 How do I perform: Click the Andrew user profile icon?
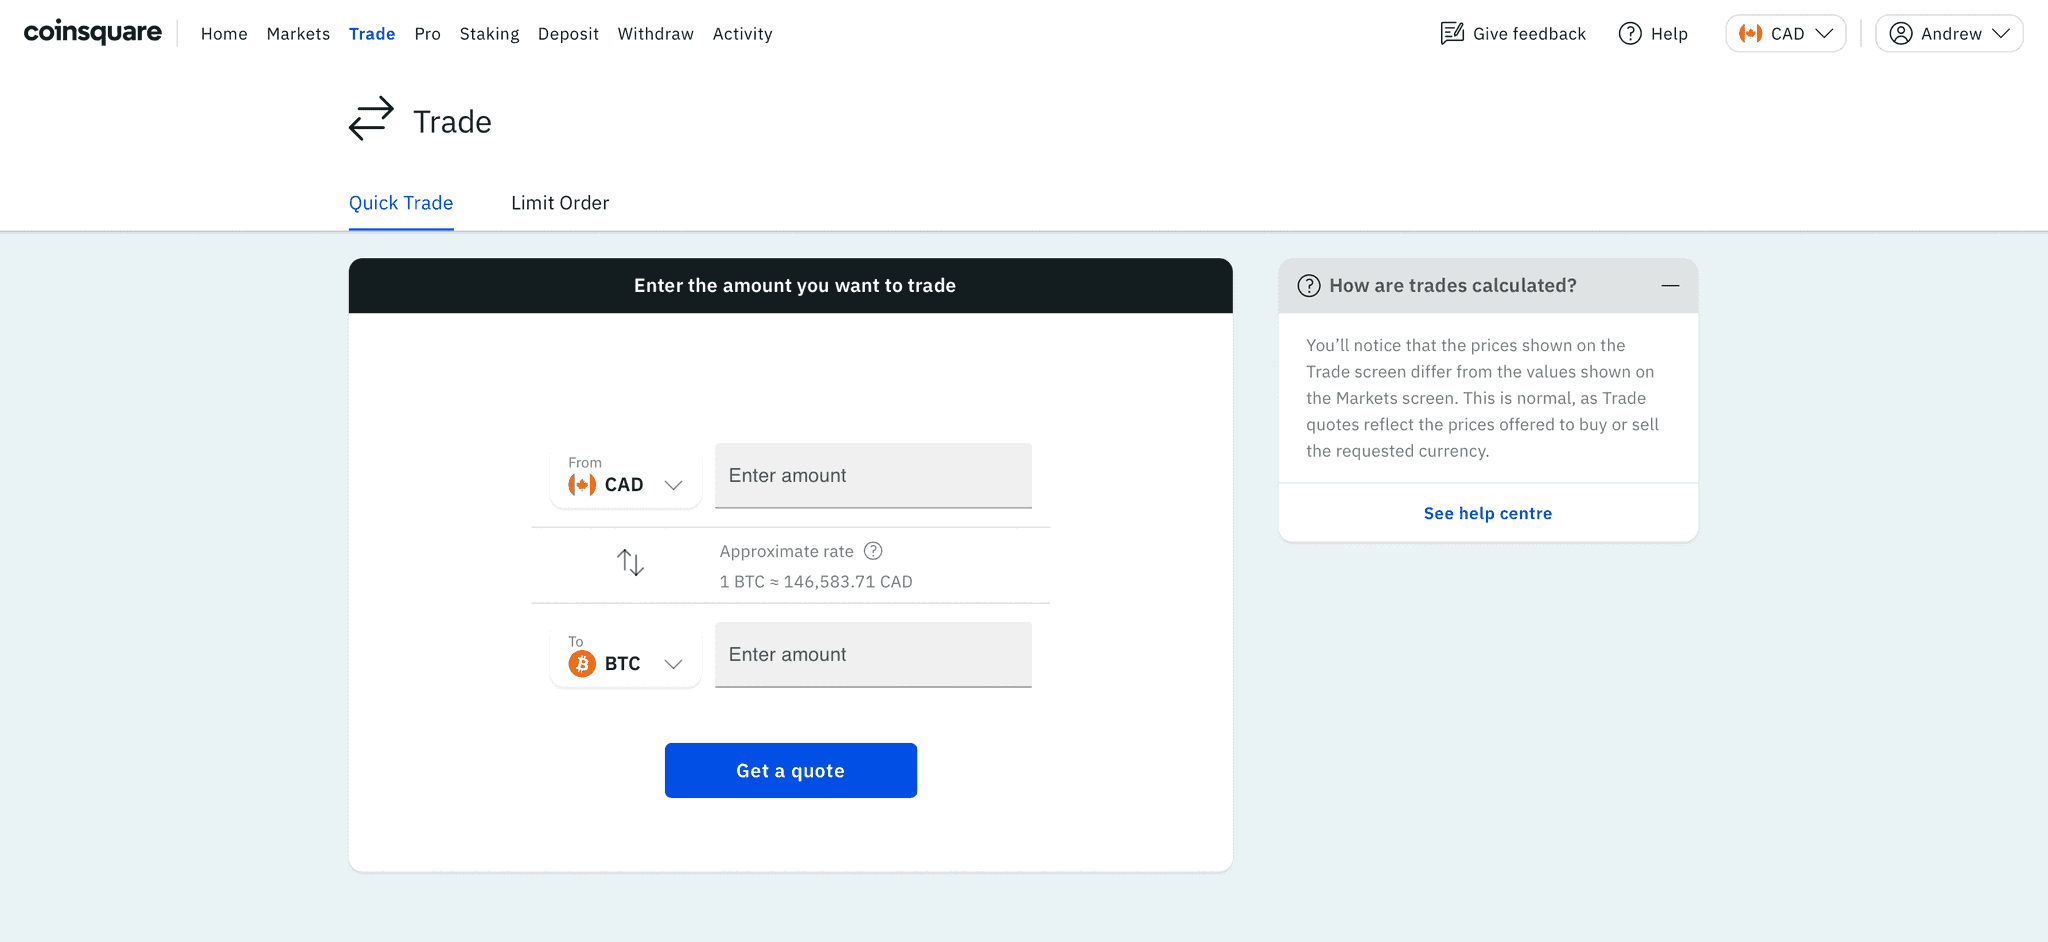pos(1901,33)
